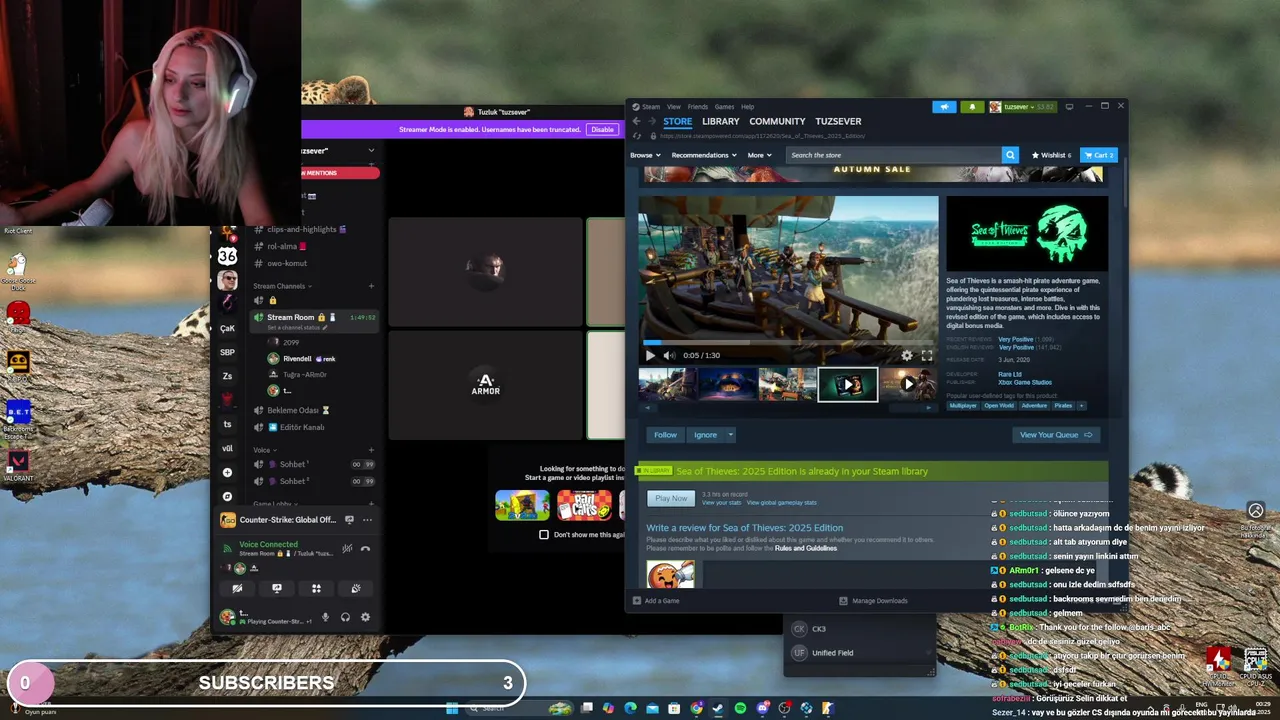Collapse the Voice category in Discord

[x=263, y=450]
